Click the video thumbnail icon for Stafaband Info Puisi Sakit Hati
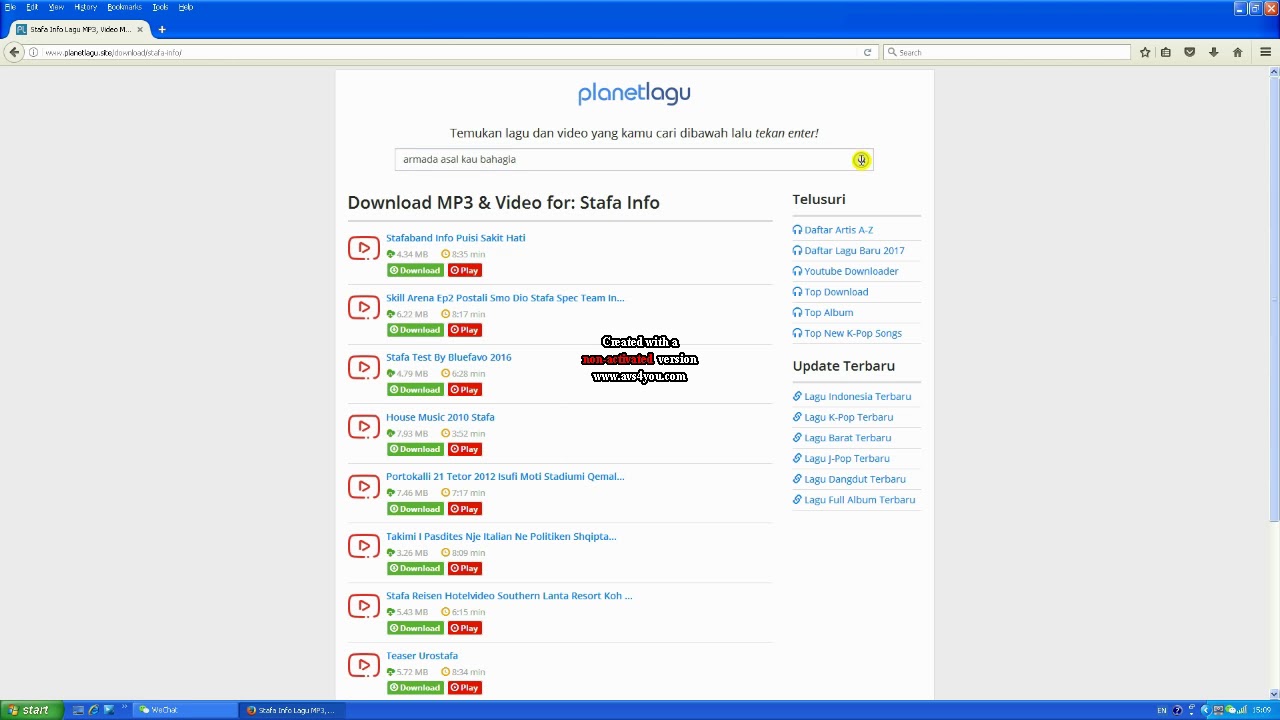 click(x=364, y=248)
